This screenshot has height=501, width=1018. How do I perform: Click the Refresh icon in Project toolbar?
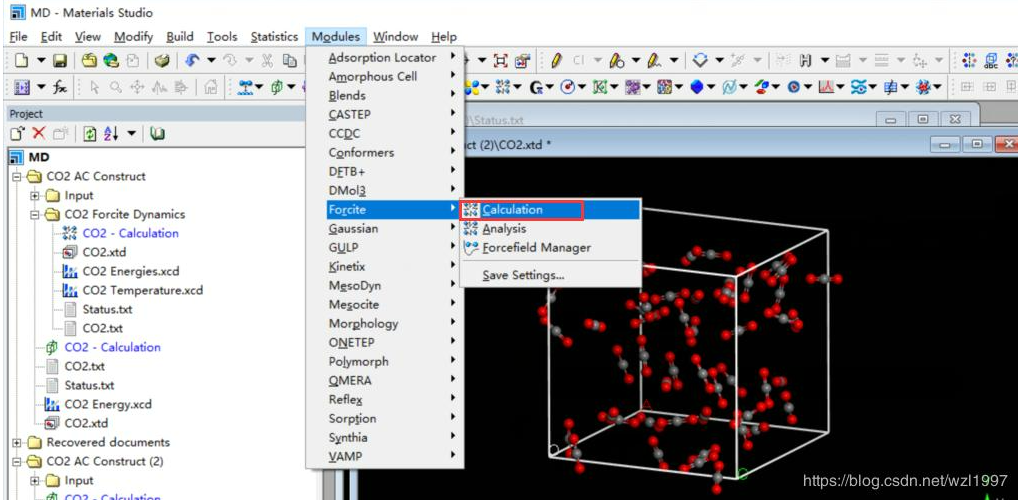(90, 134)
